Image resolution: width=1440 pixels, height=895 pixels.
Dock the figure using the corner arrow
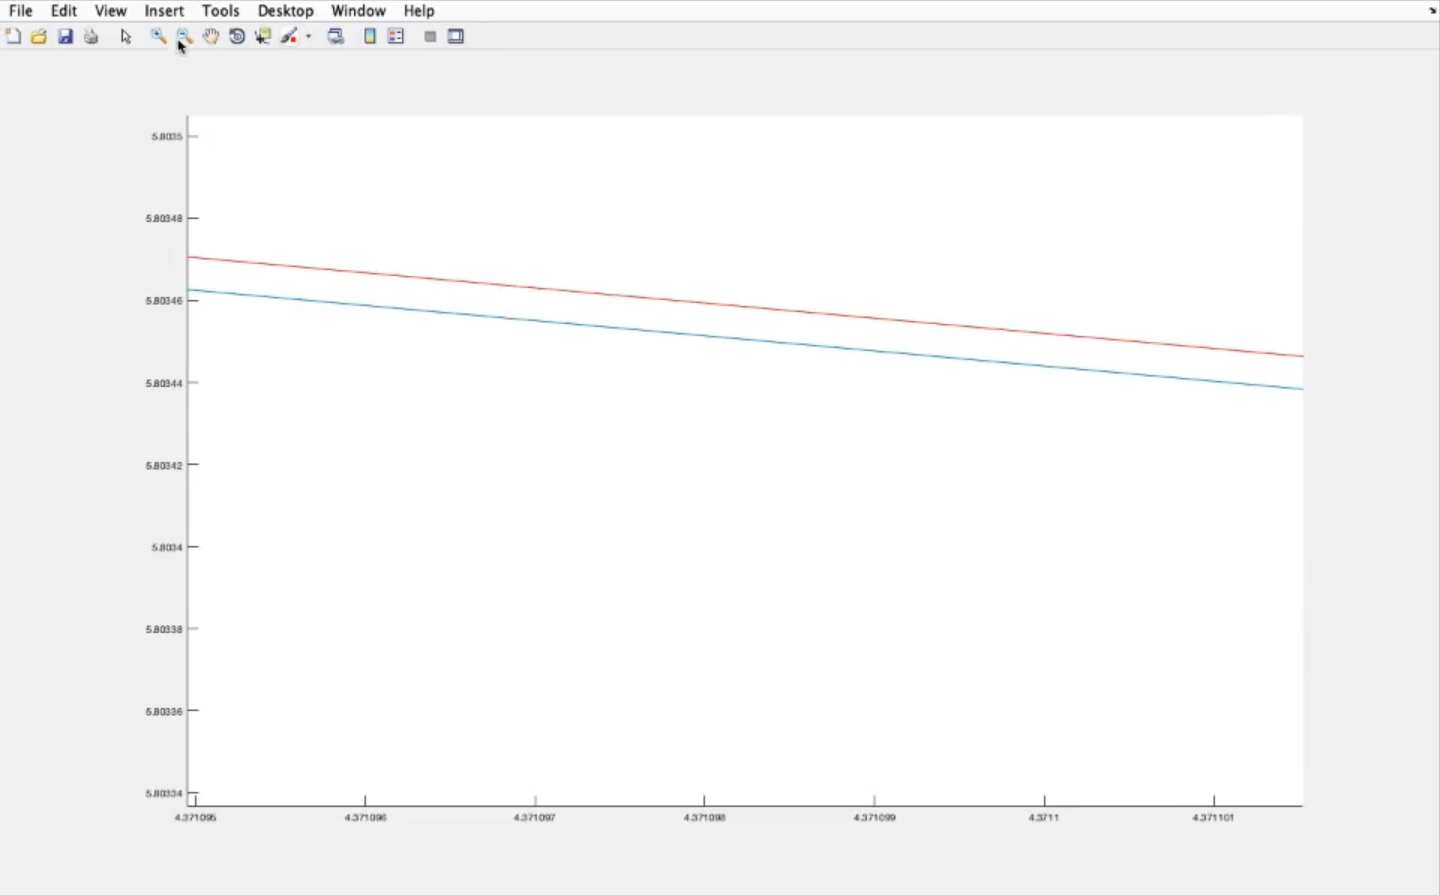point(1432,10)
